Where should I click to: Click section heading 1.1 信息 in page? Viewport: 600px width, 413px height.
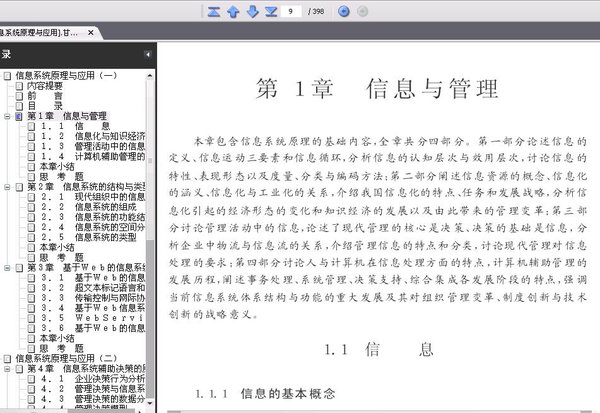pos(379,350)
